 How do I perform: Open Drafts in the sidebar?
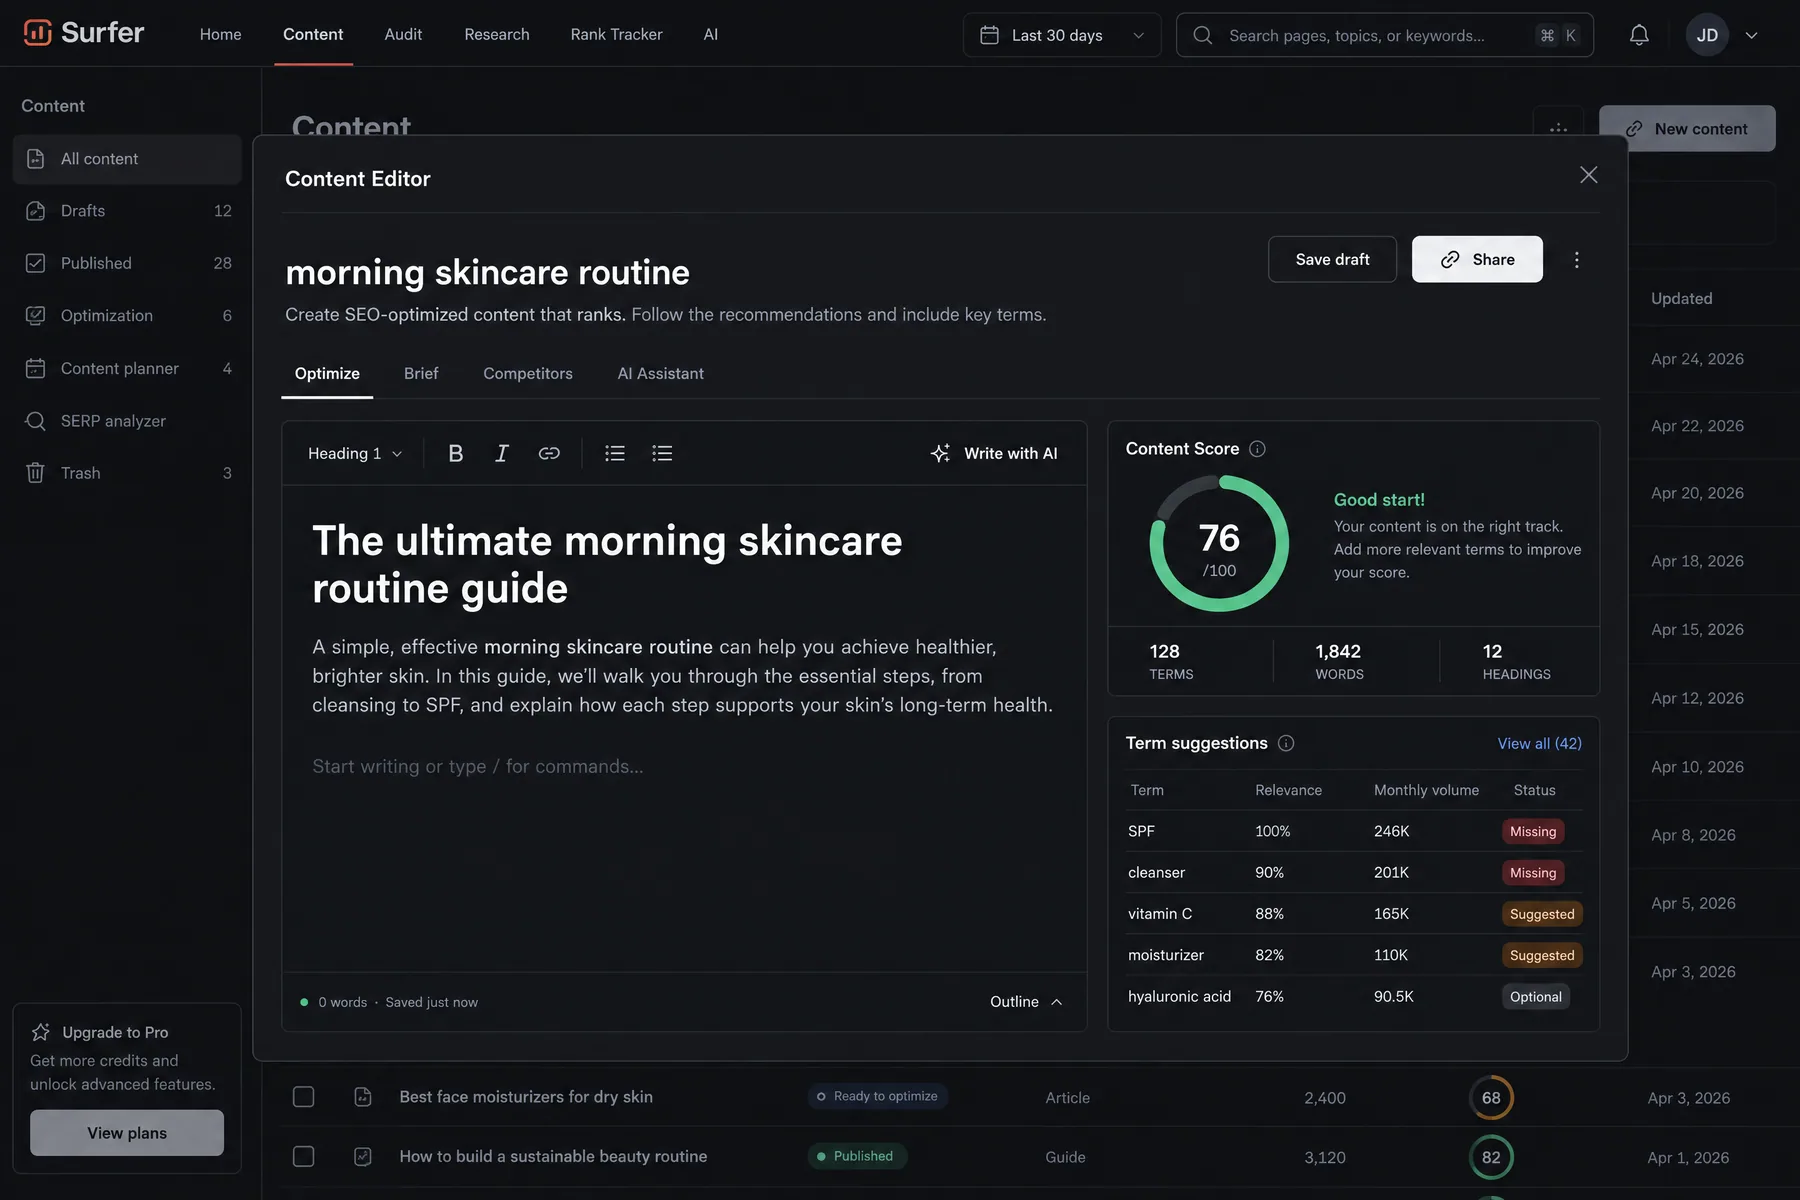(x=127, y=211)
